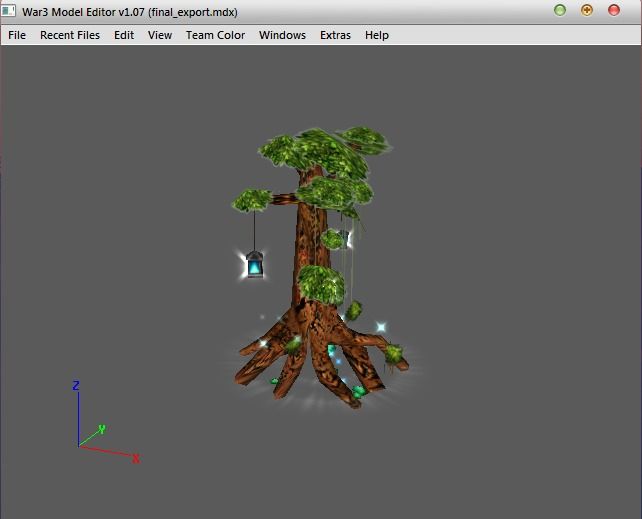The height and width of the screenshot is (519, 642).
Task: Open the Windows menu
Action: tap(282, 35)
